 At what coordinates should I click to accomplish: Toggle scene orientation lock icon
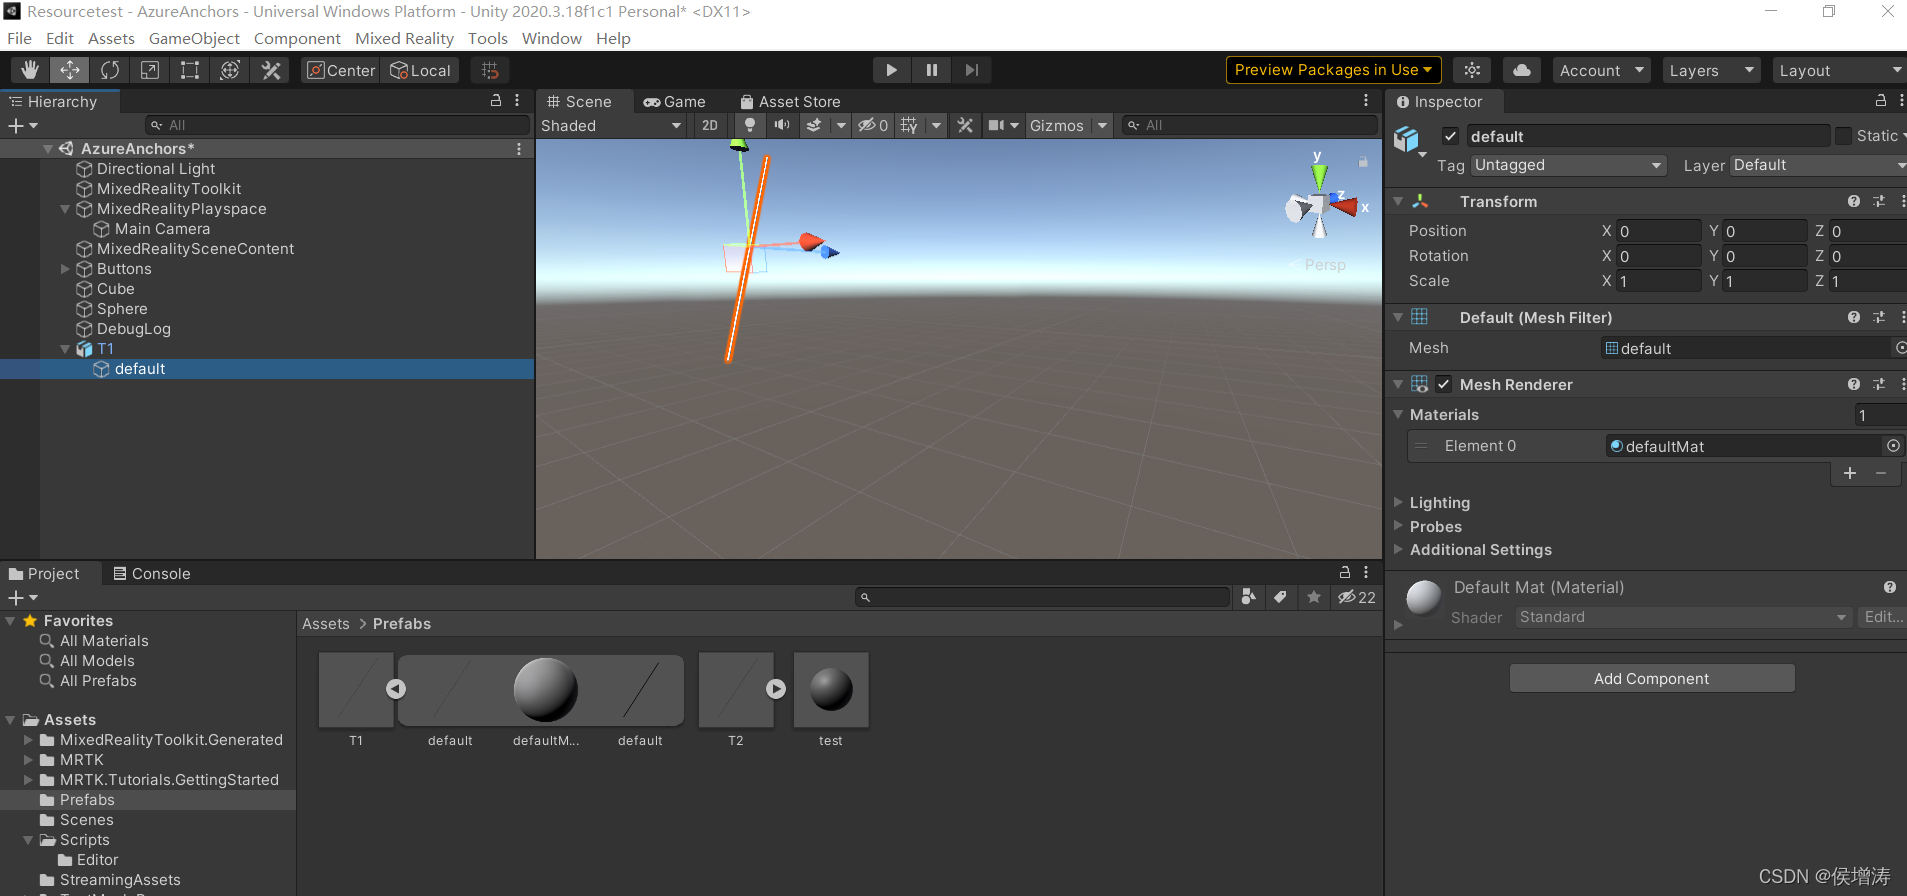coord(1362,161)
